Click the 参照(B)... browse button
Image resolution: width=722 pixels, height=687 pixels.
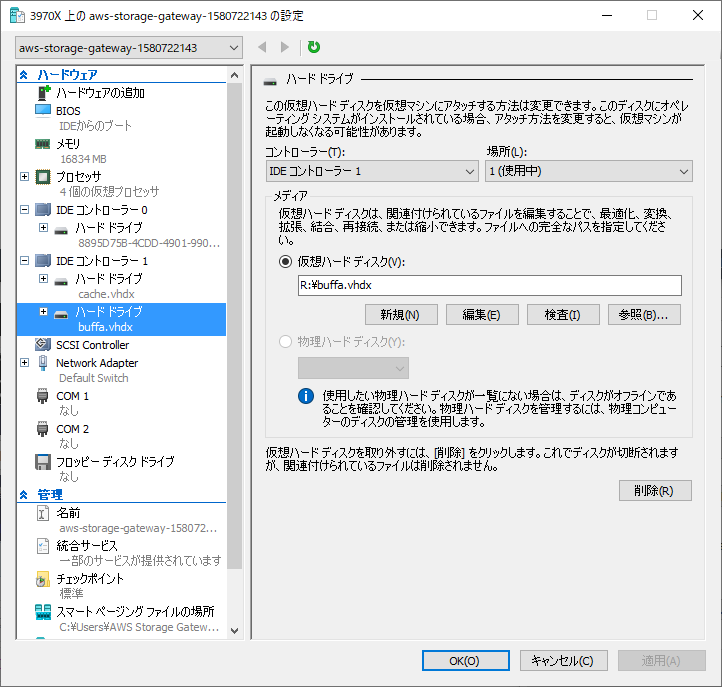tap(644, 314)
